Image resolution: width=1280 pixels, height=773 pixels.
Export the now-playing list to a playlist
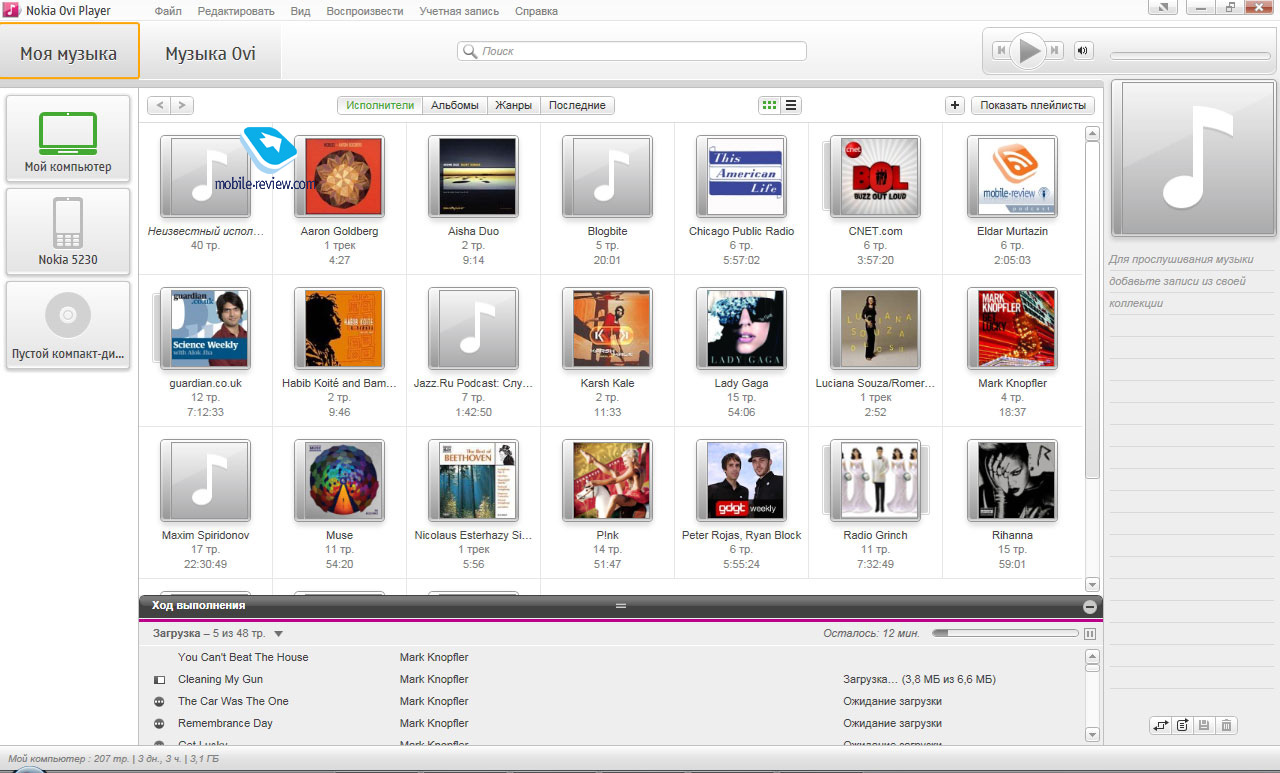click(x=1182, y=725)
